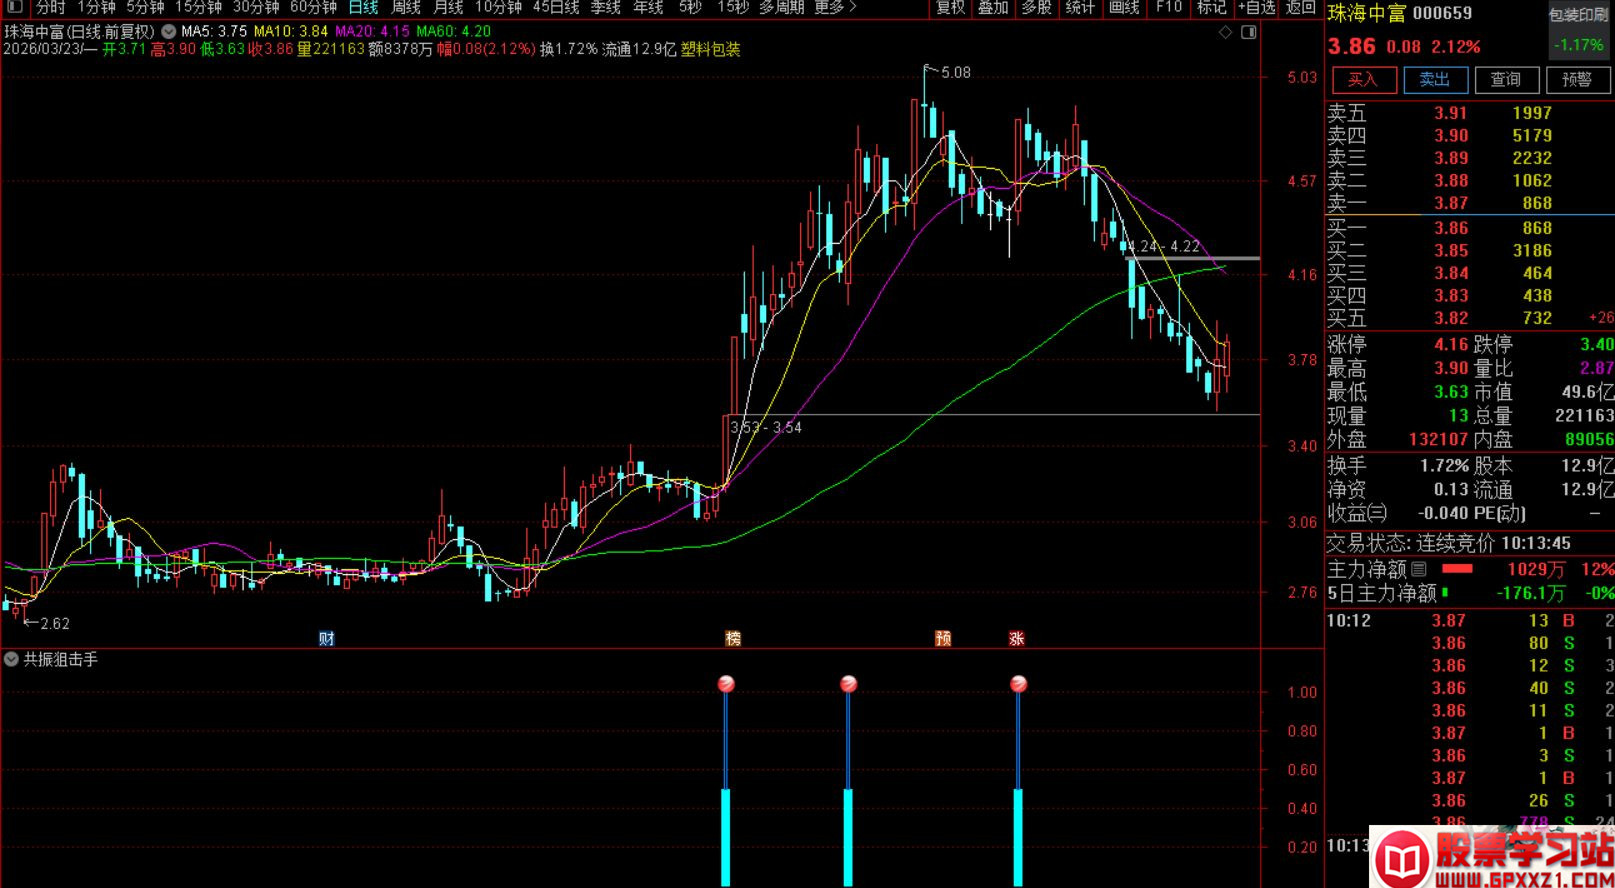Click the 预警 alert button
1615x888 pixels.
click(1577, 79)
